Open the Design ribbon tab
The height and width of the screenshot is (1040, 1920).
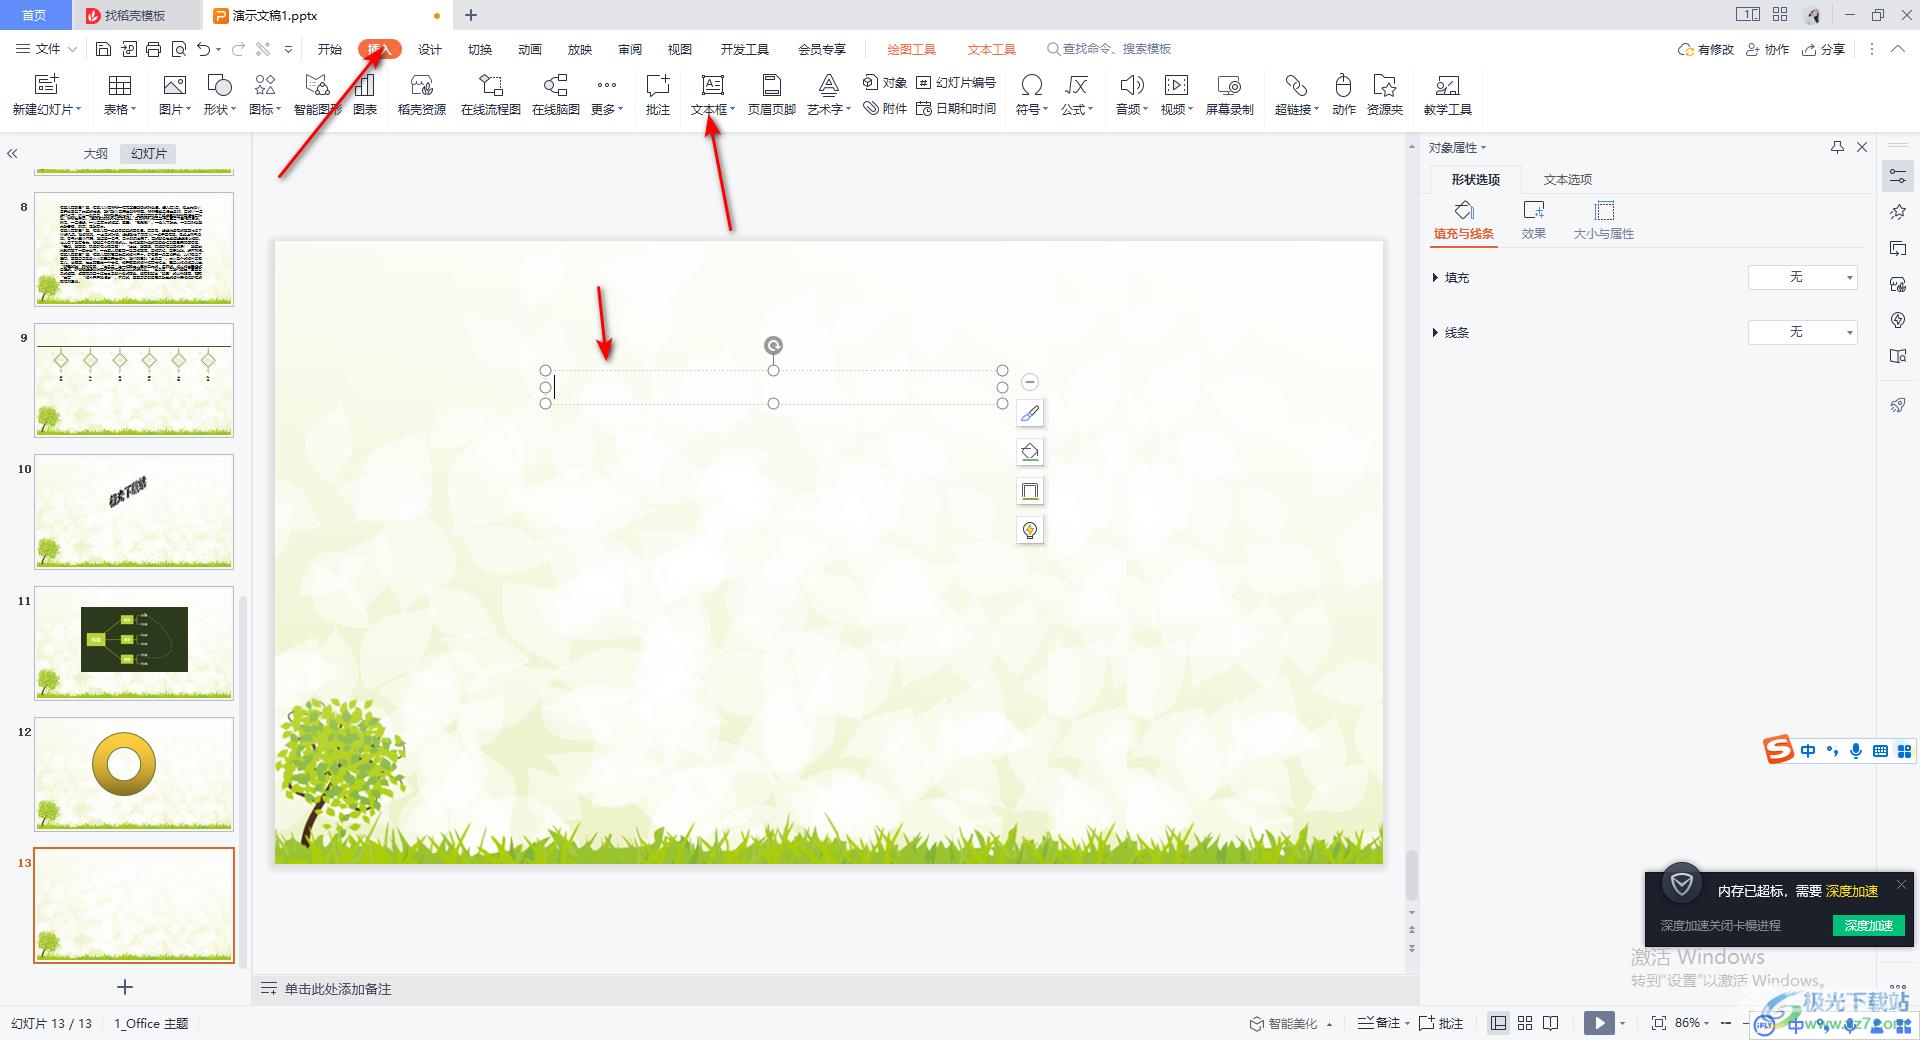coord(429,49)
